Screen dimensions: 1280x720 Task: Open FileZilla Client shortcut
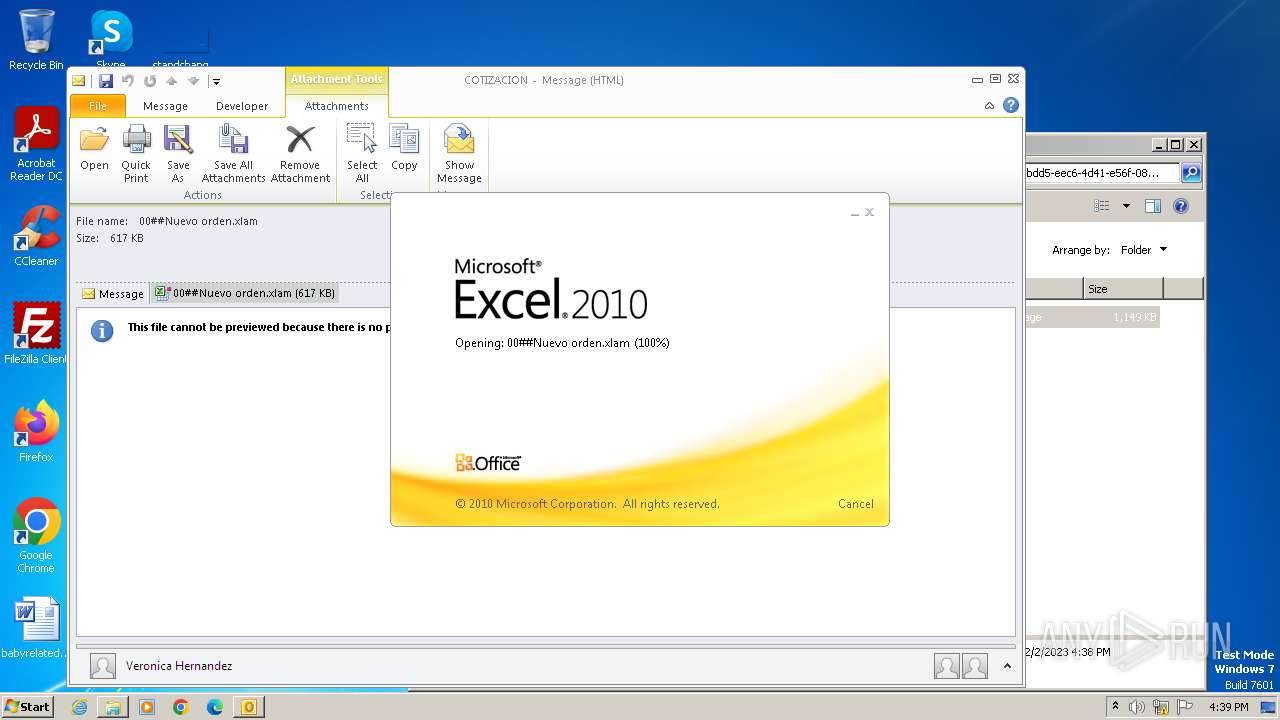36,334
